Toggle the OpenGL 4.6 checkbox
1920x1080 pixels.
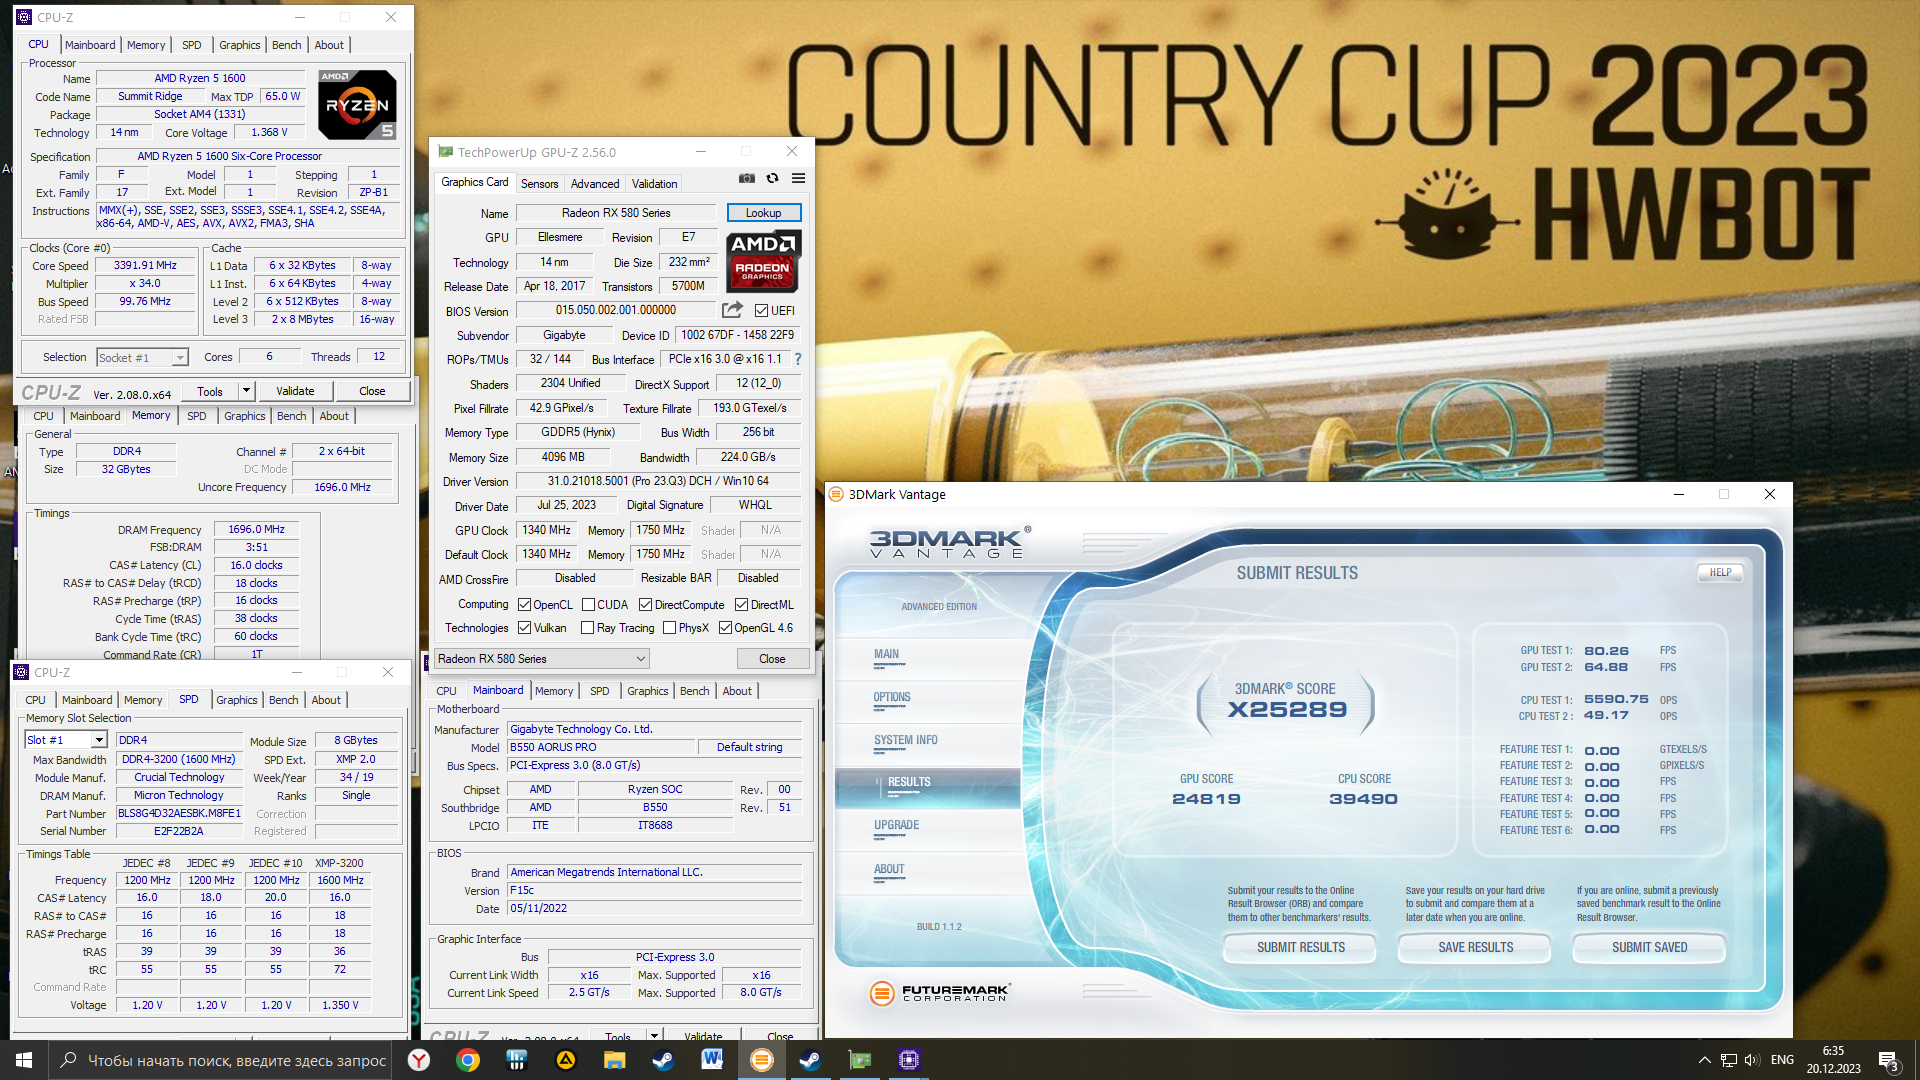click(725, 628)
